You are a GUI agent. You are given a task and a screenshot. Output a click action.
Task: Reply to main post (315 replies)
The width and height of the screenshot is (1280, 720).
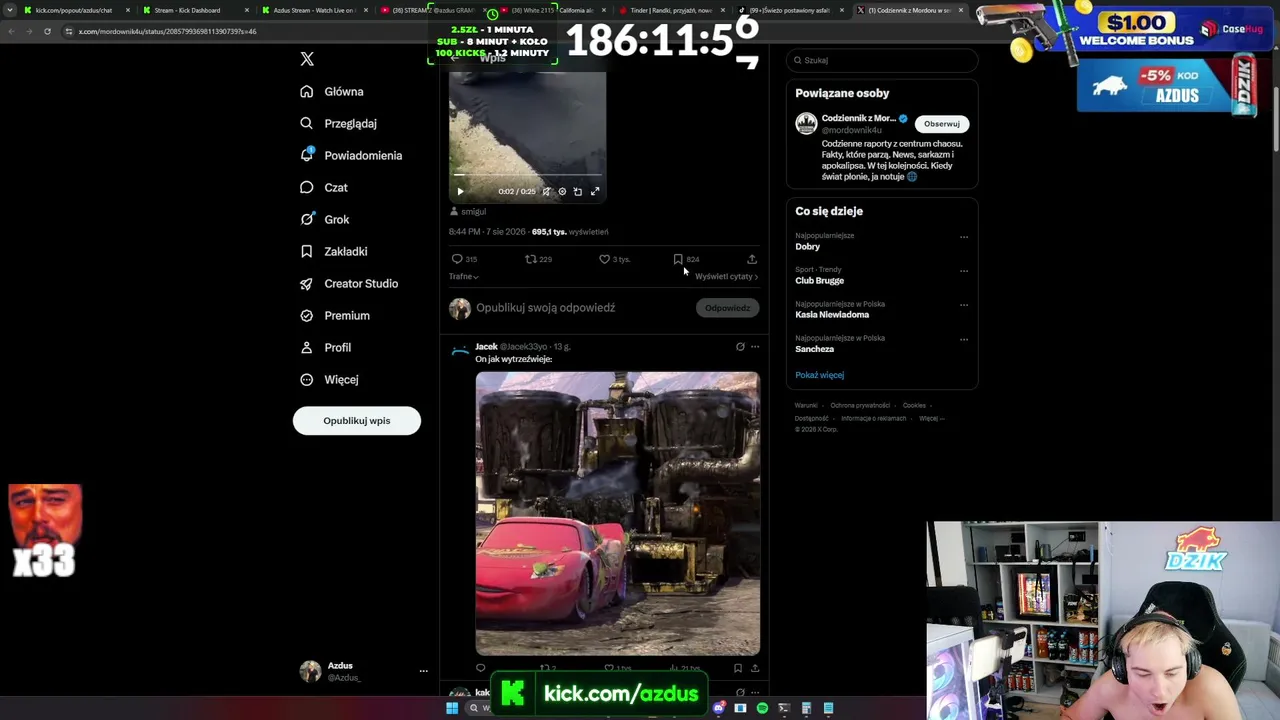pyautogui.click(x=464, y=259)
